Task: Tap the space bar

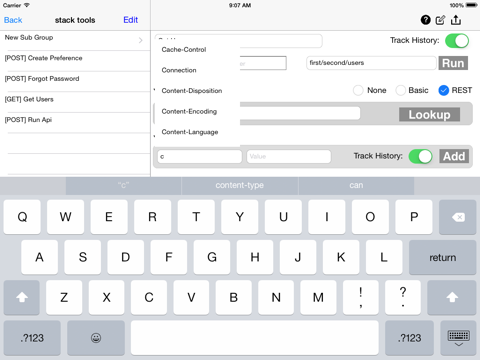Action: pyautogui.click(x=255, y=338)
